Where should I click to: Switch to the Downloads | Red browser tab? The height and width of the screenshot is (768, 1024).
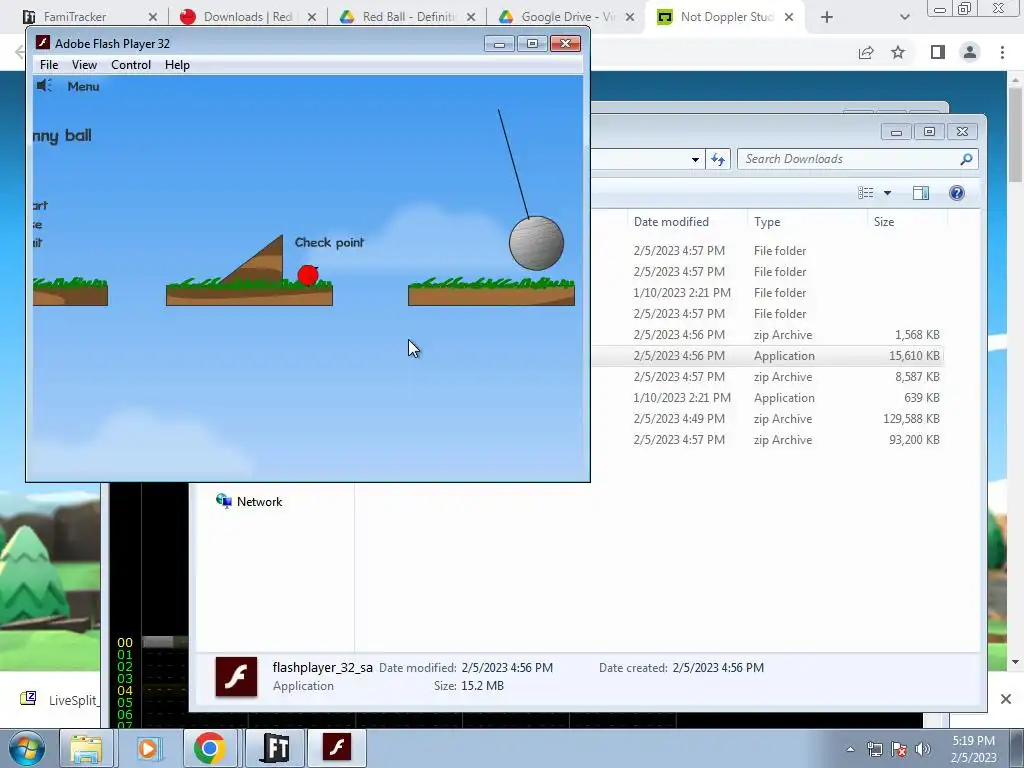coord(247,17)
